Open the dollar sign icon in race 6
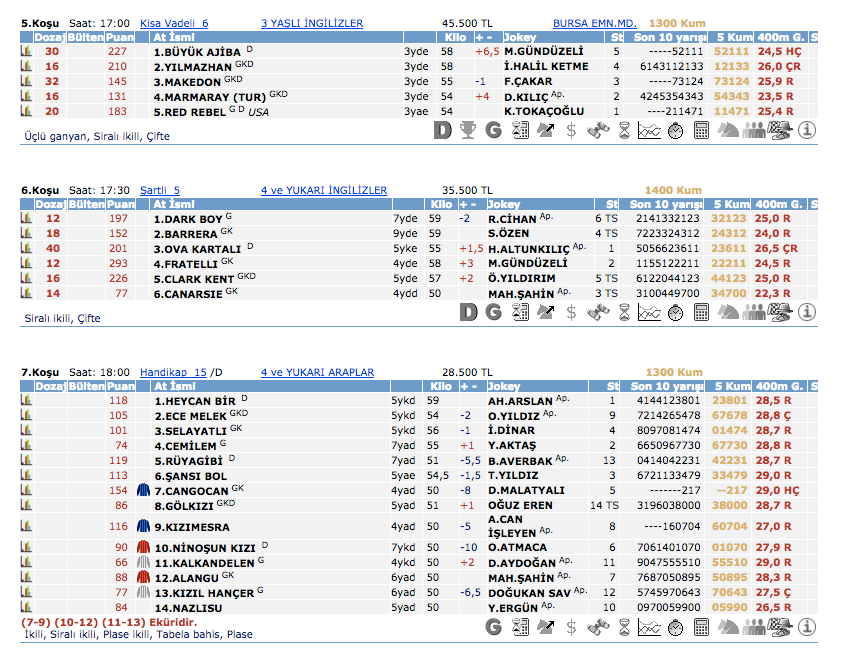Viewport: 847px width, 658px height. (x=571, y=312)
